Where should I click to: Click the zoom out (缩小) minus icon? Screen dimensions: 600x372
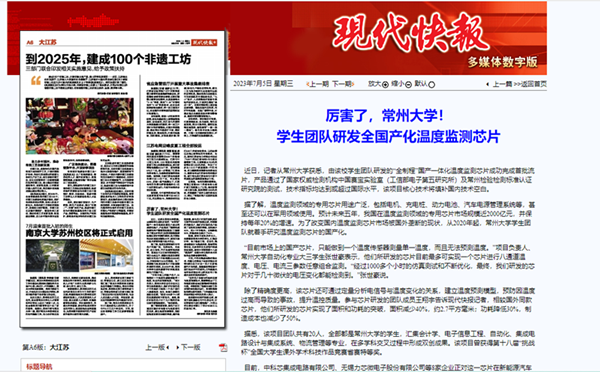tap(408, 85)
